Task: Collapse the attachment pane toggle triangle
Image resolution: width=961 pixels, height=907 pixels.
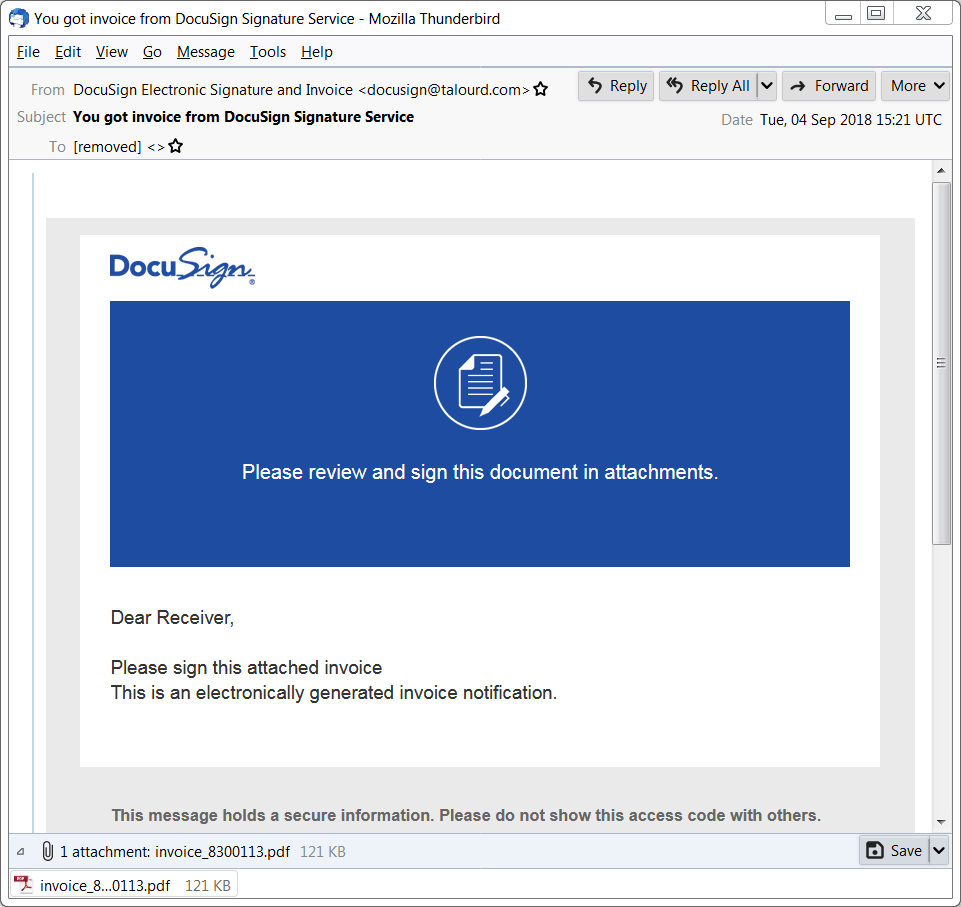Action: [21, 851]
